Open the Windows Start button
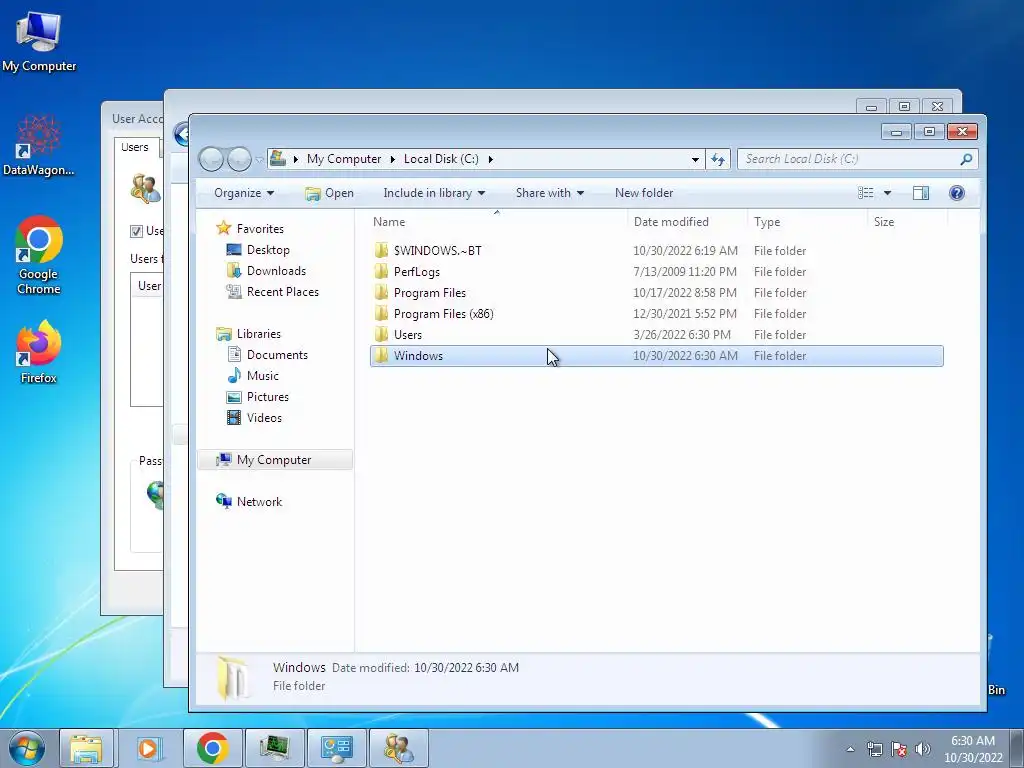1024x768 pixels. coord(27,748)
